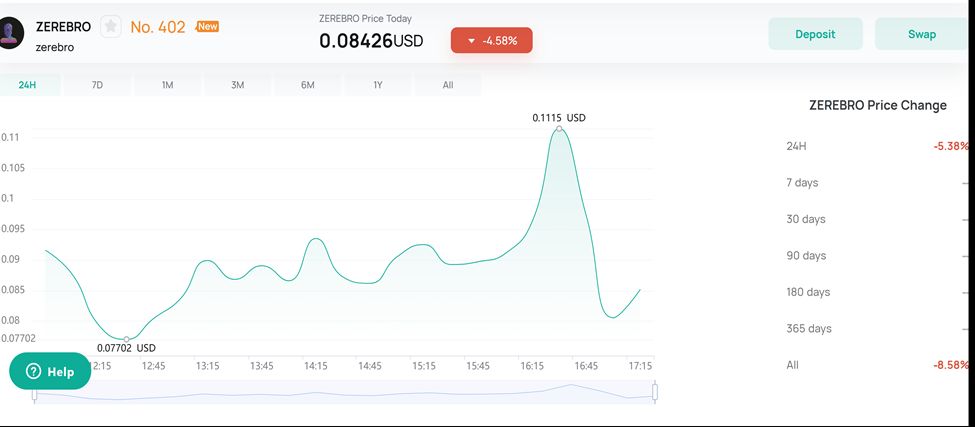Click the left handle of chart range slider
This screenshot has height=427, width=975.
(35, 393)
